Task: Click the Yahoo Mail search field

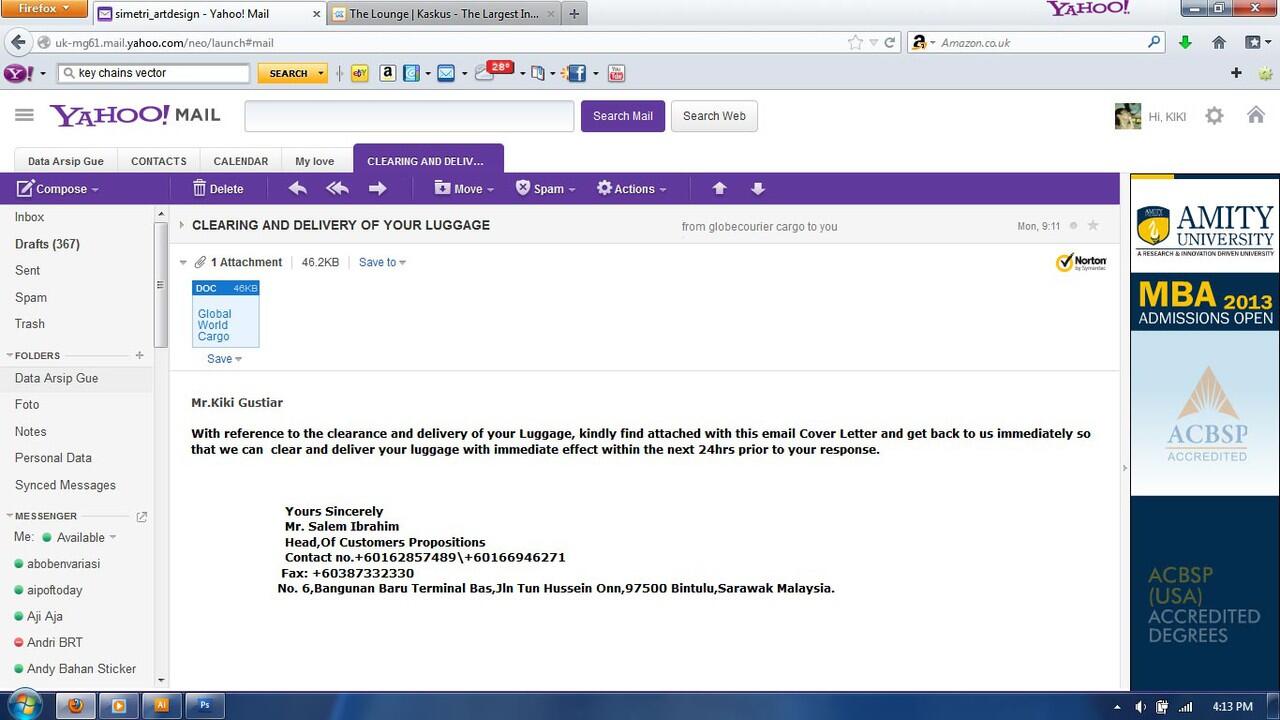Action: pyautogui.click(x=409, y=116)
